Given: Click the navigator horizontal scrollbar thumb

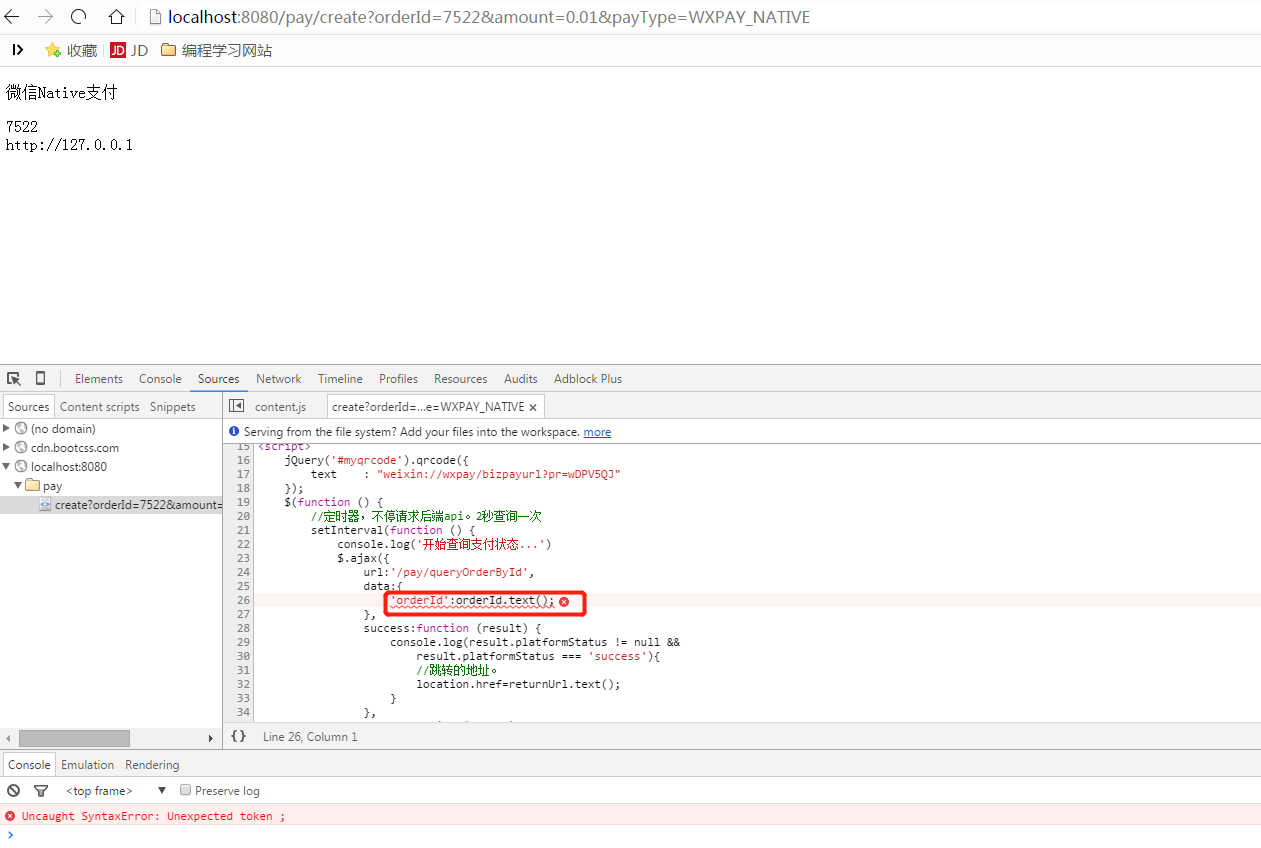Looking at the screenshot, I should click(74, 738).
